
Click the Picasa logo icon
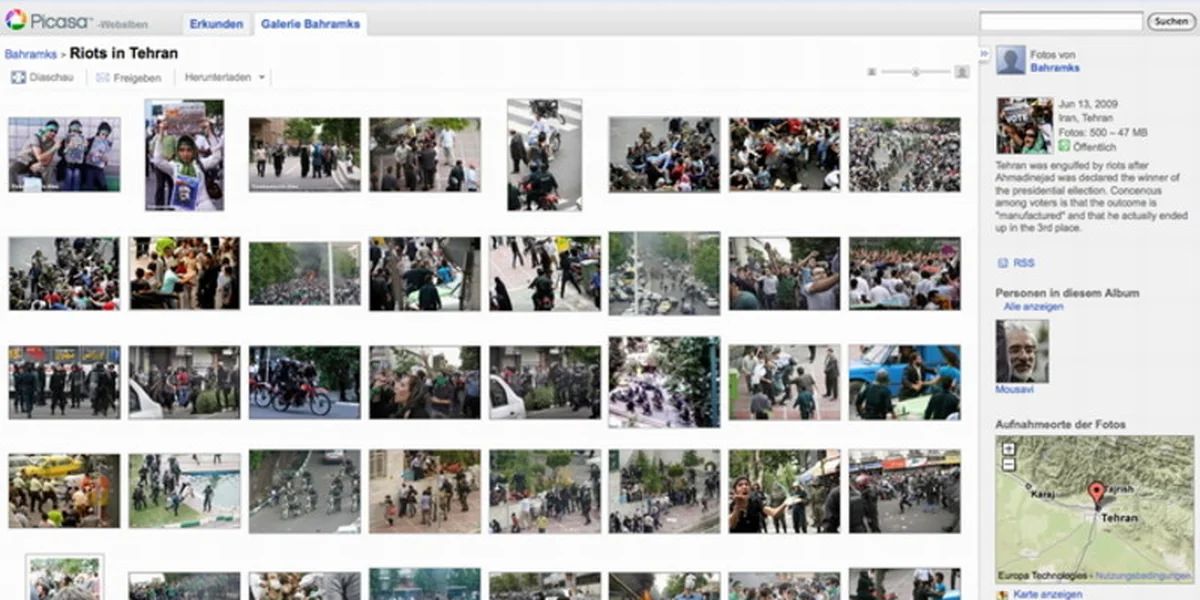(16, 20)
